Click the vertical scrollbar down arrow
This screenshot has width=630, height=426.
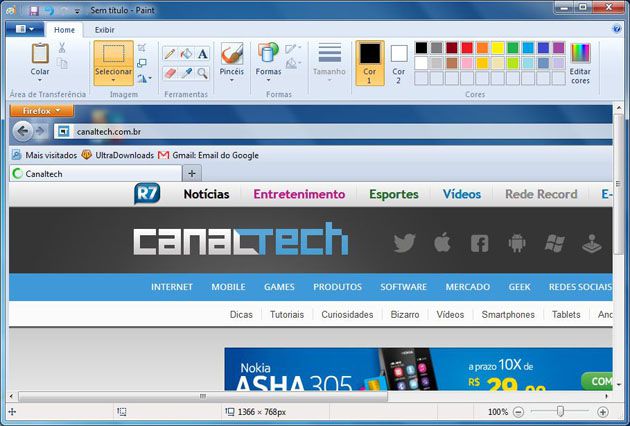click(619, 385)
